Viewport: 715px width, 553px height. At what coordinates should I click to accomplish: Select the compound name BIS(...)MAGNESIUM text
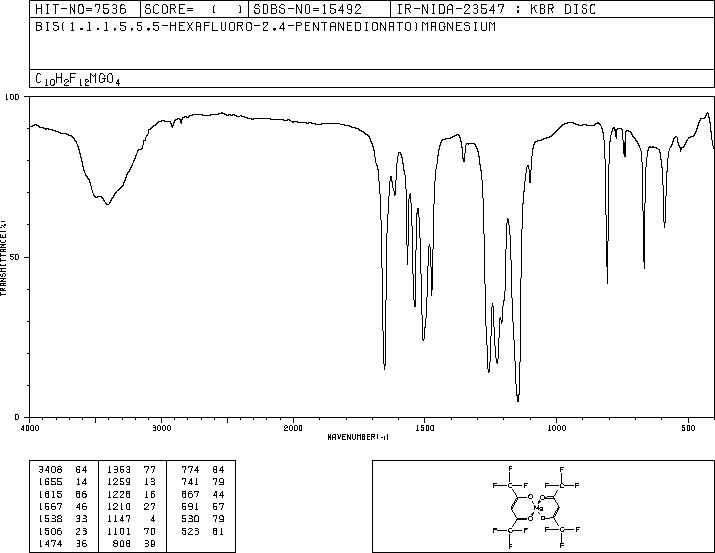coord(265,26)
